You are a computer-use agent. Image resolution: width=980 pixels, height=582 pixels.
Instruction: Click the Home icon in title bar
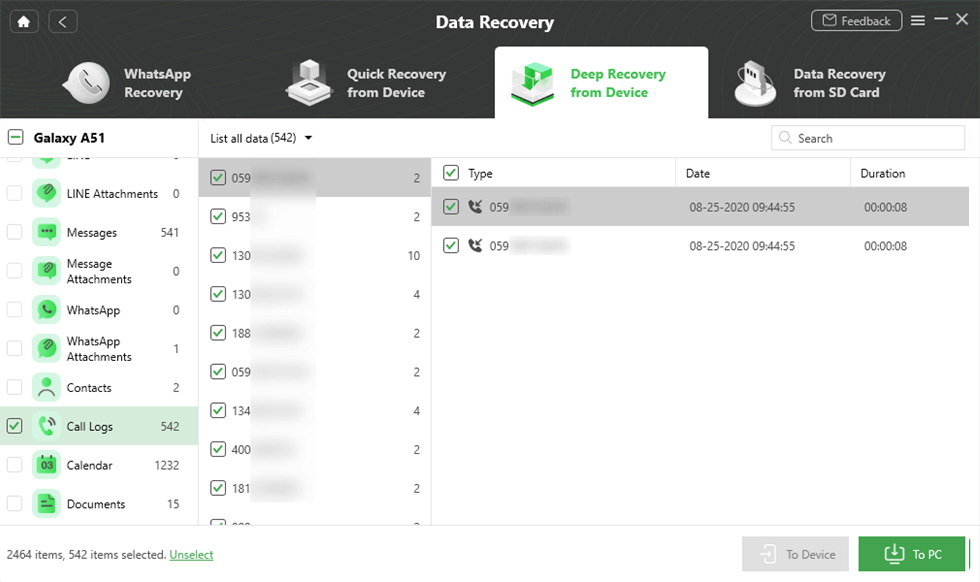[24, 21]
